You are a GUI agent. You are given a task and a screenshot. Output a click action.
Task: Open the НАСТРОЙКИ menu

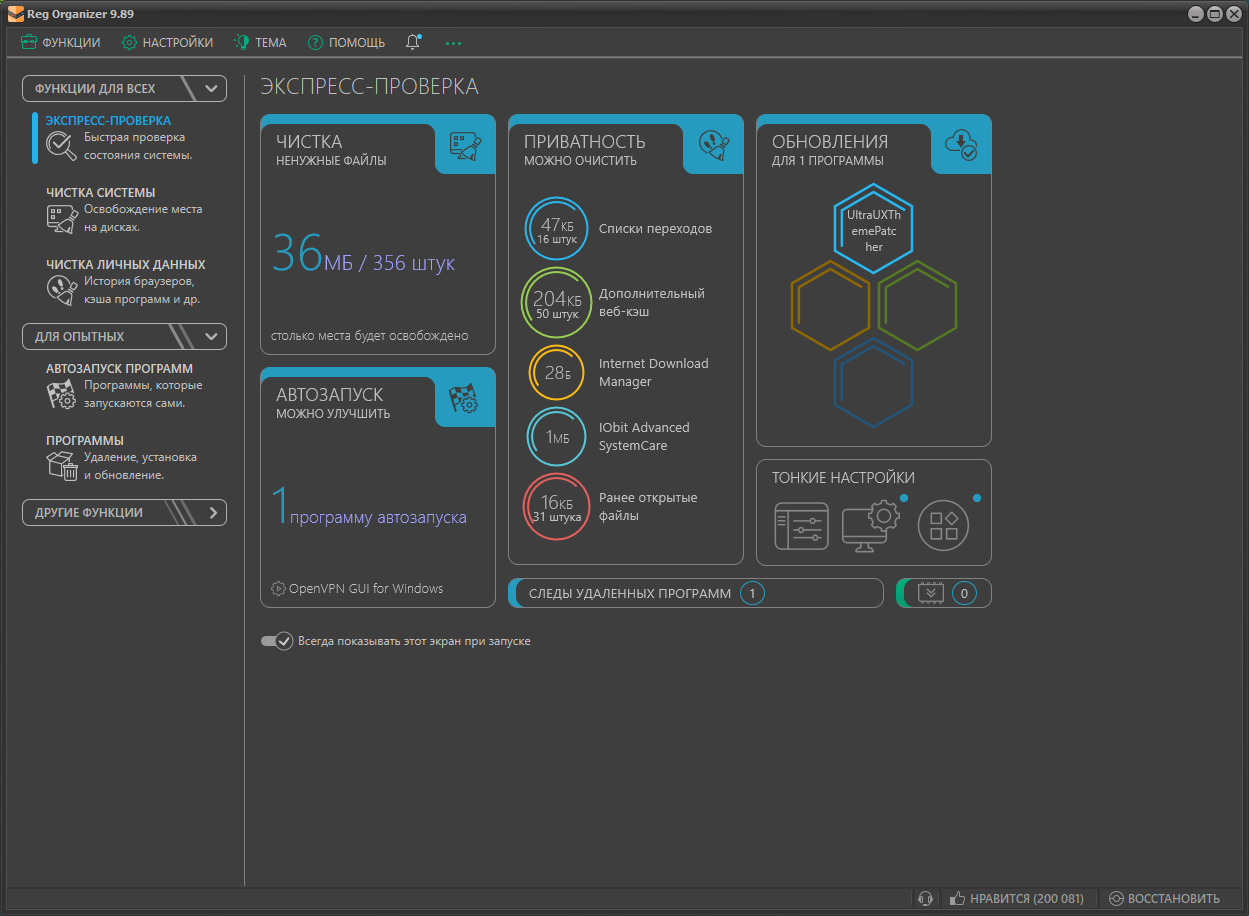pyautogui.click(x=167, y=42)
